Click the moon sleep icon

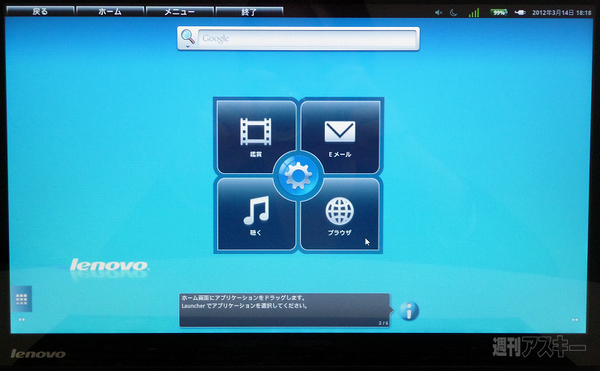(x=453, y=13)
